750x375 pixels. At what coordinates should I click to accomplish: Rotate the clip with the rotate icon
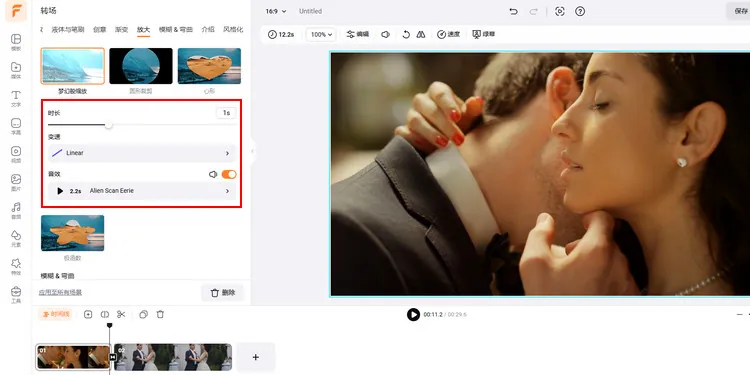tap(406, 34)
